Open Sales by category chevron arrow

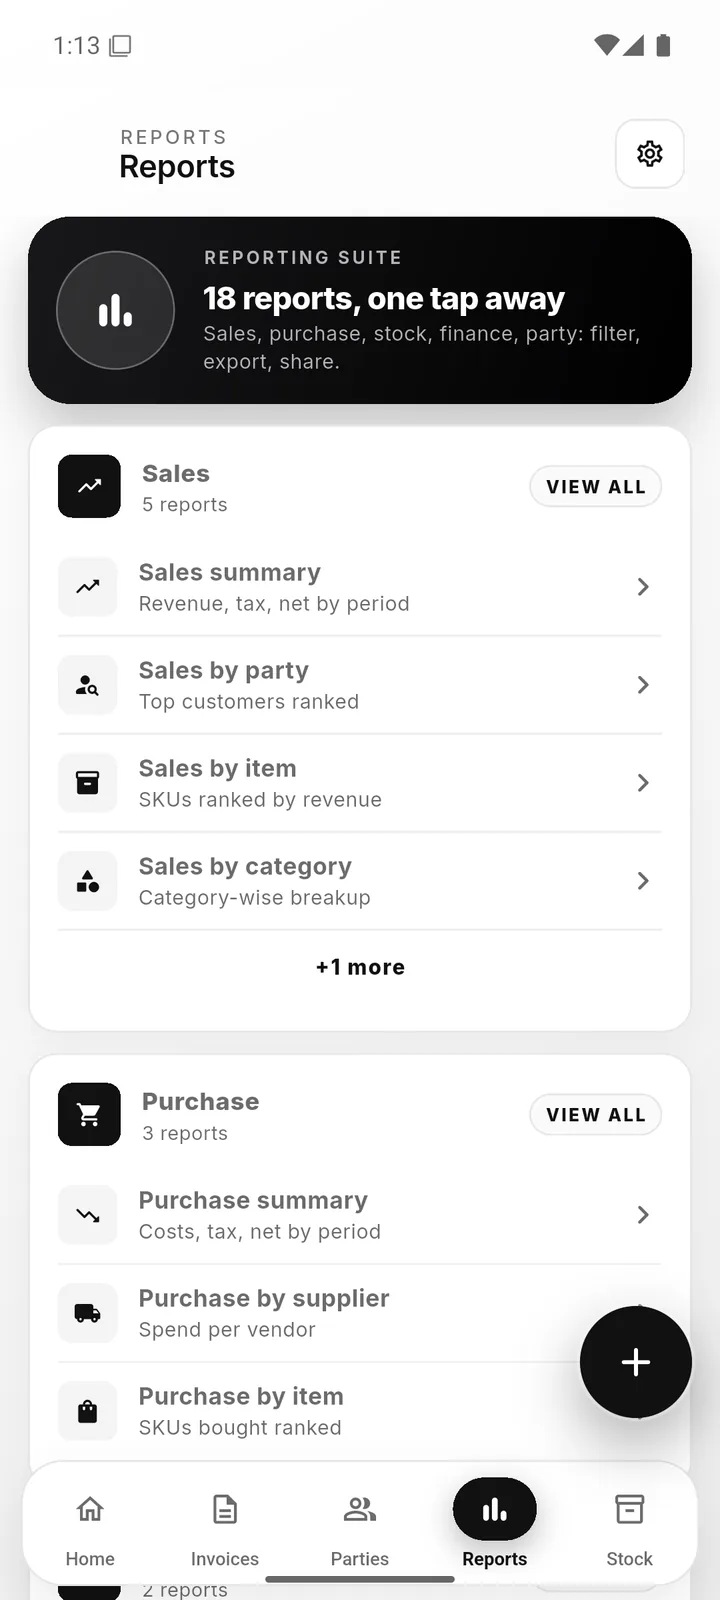[643, 881]
